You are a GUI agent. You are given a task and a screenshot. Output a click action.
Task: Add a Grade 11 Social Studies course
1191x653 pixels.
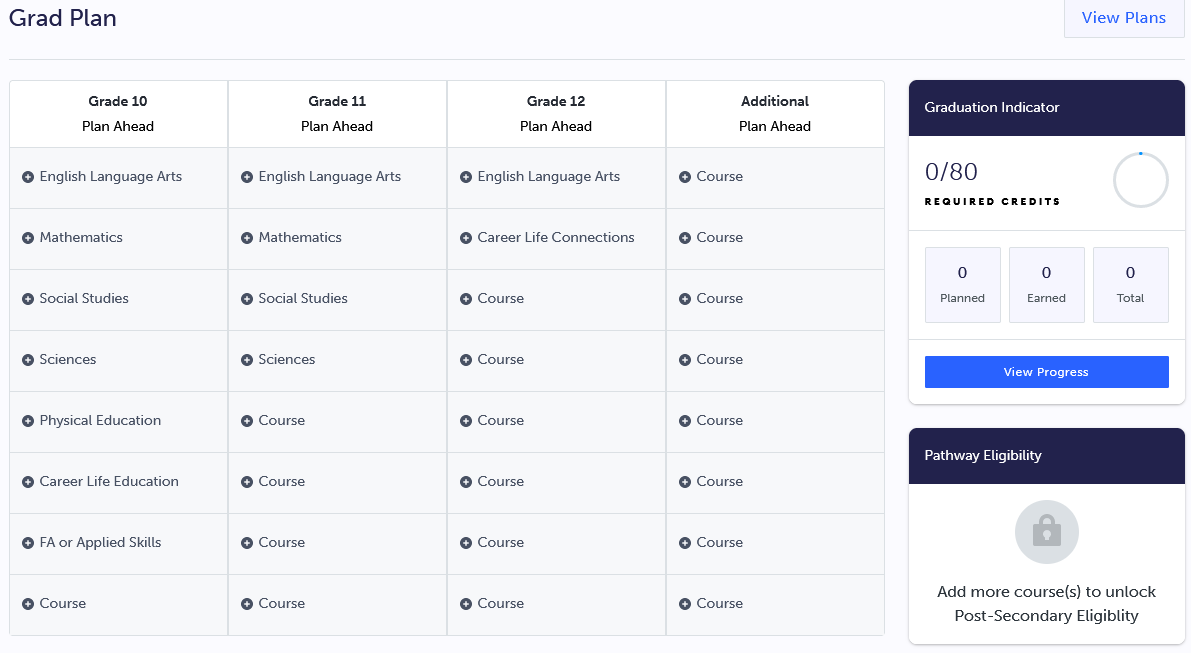coord(336,299)
